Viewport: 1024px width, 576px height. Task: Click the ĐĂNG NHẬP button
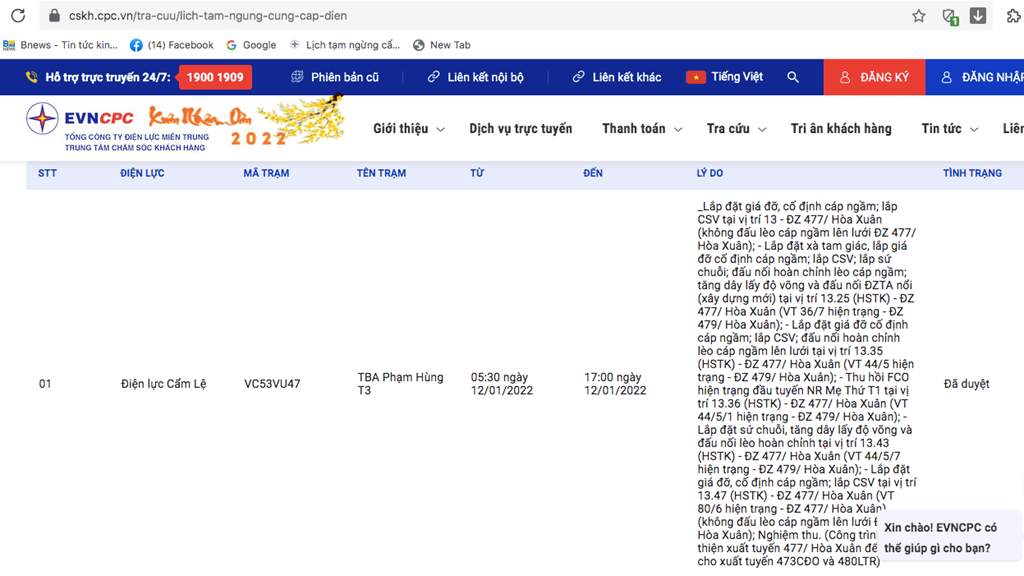[974, 77]
